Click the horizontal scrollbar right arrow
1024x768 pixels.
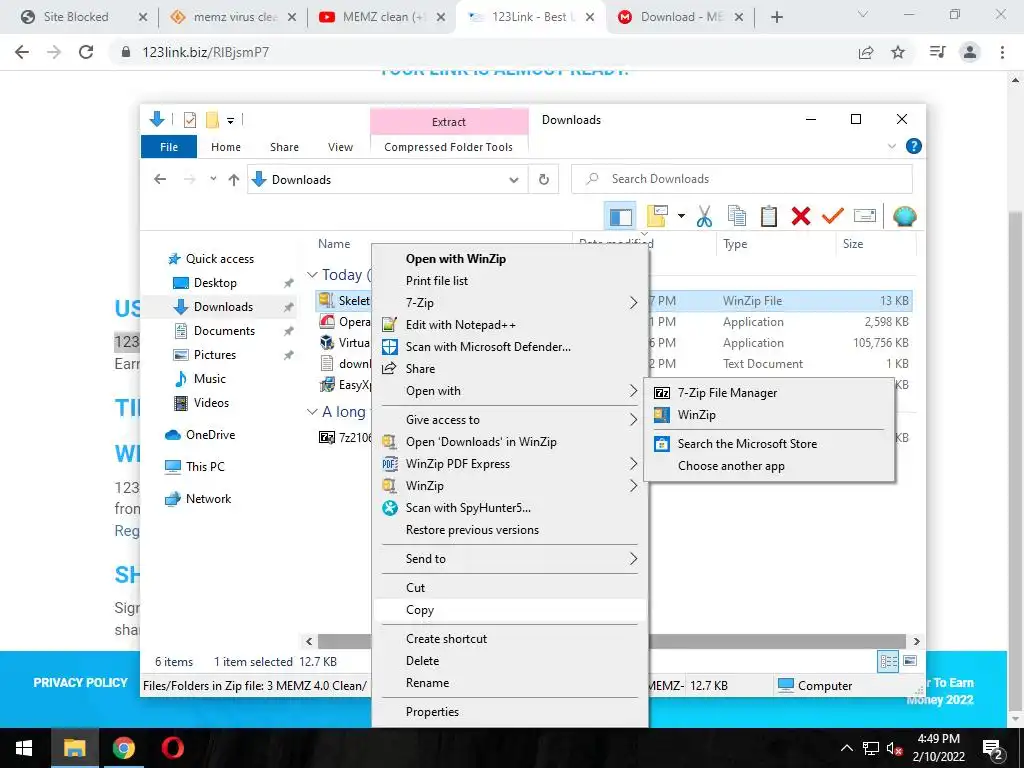[916, 641]
